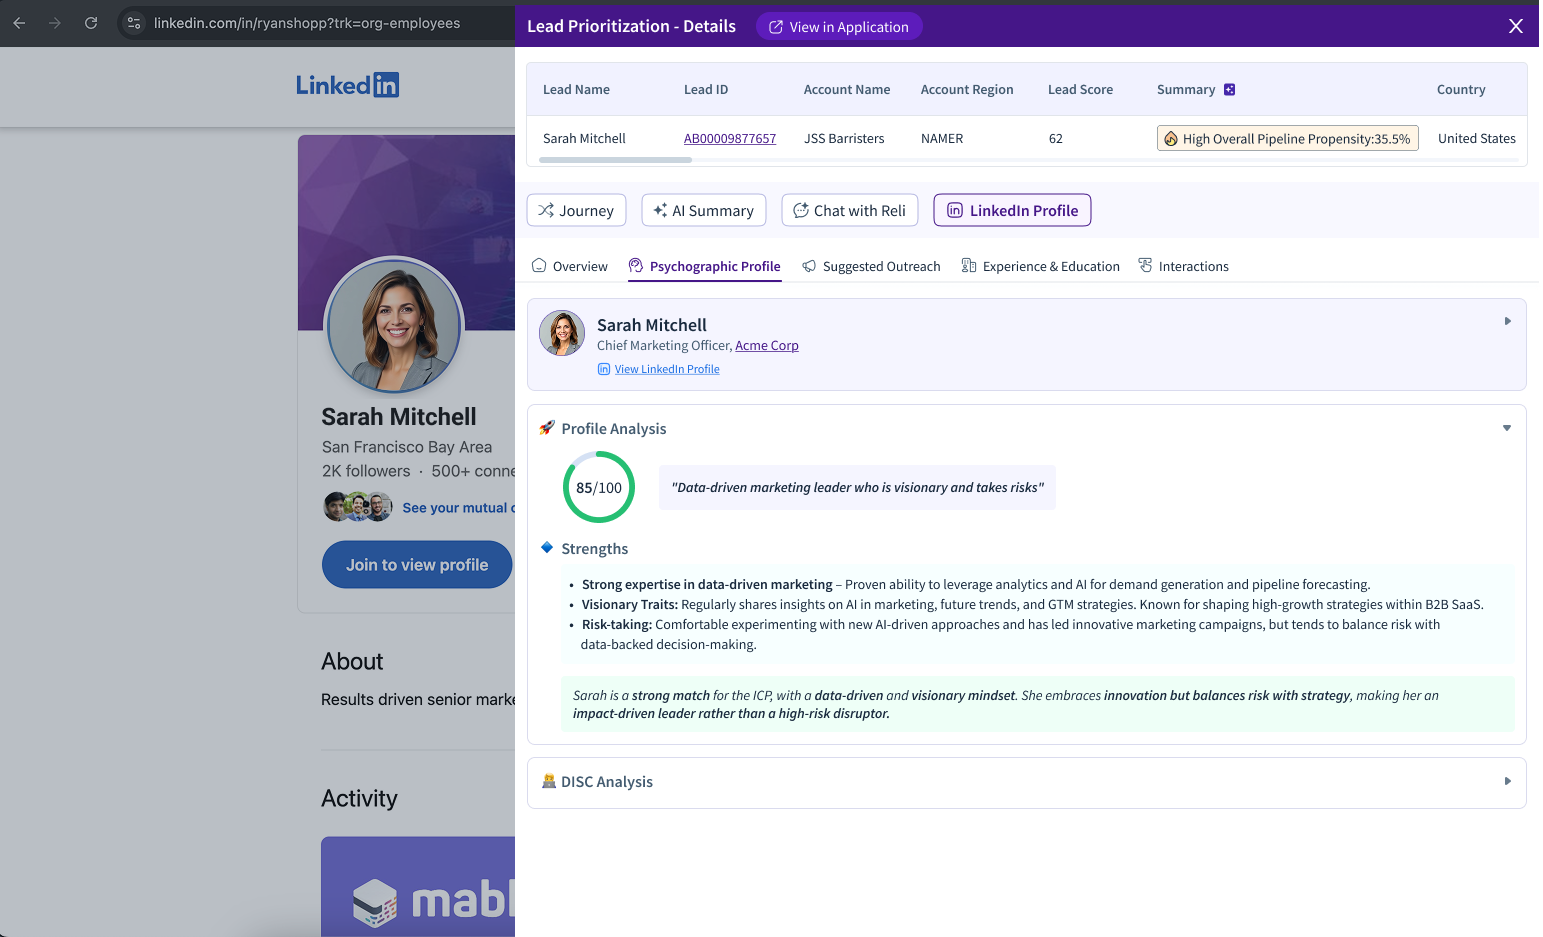
Task: Open site information icon in address bar
Action: tap(134, 23)
